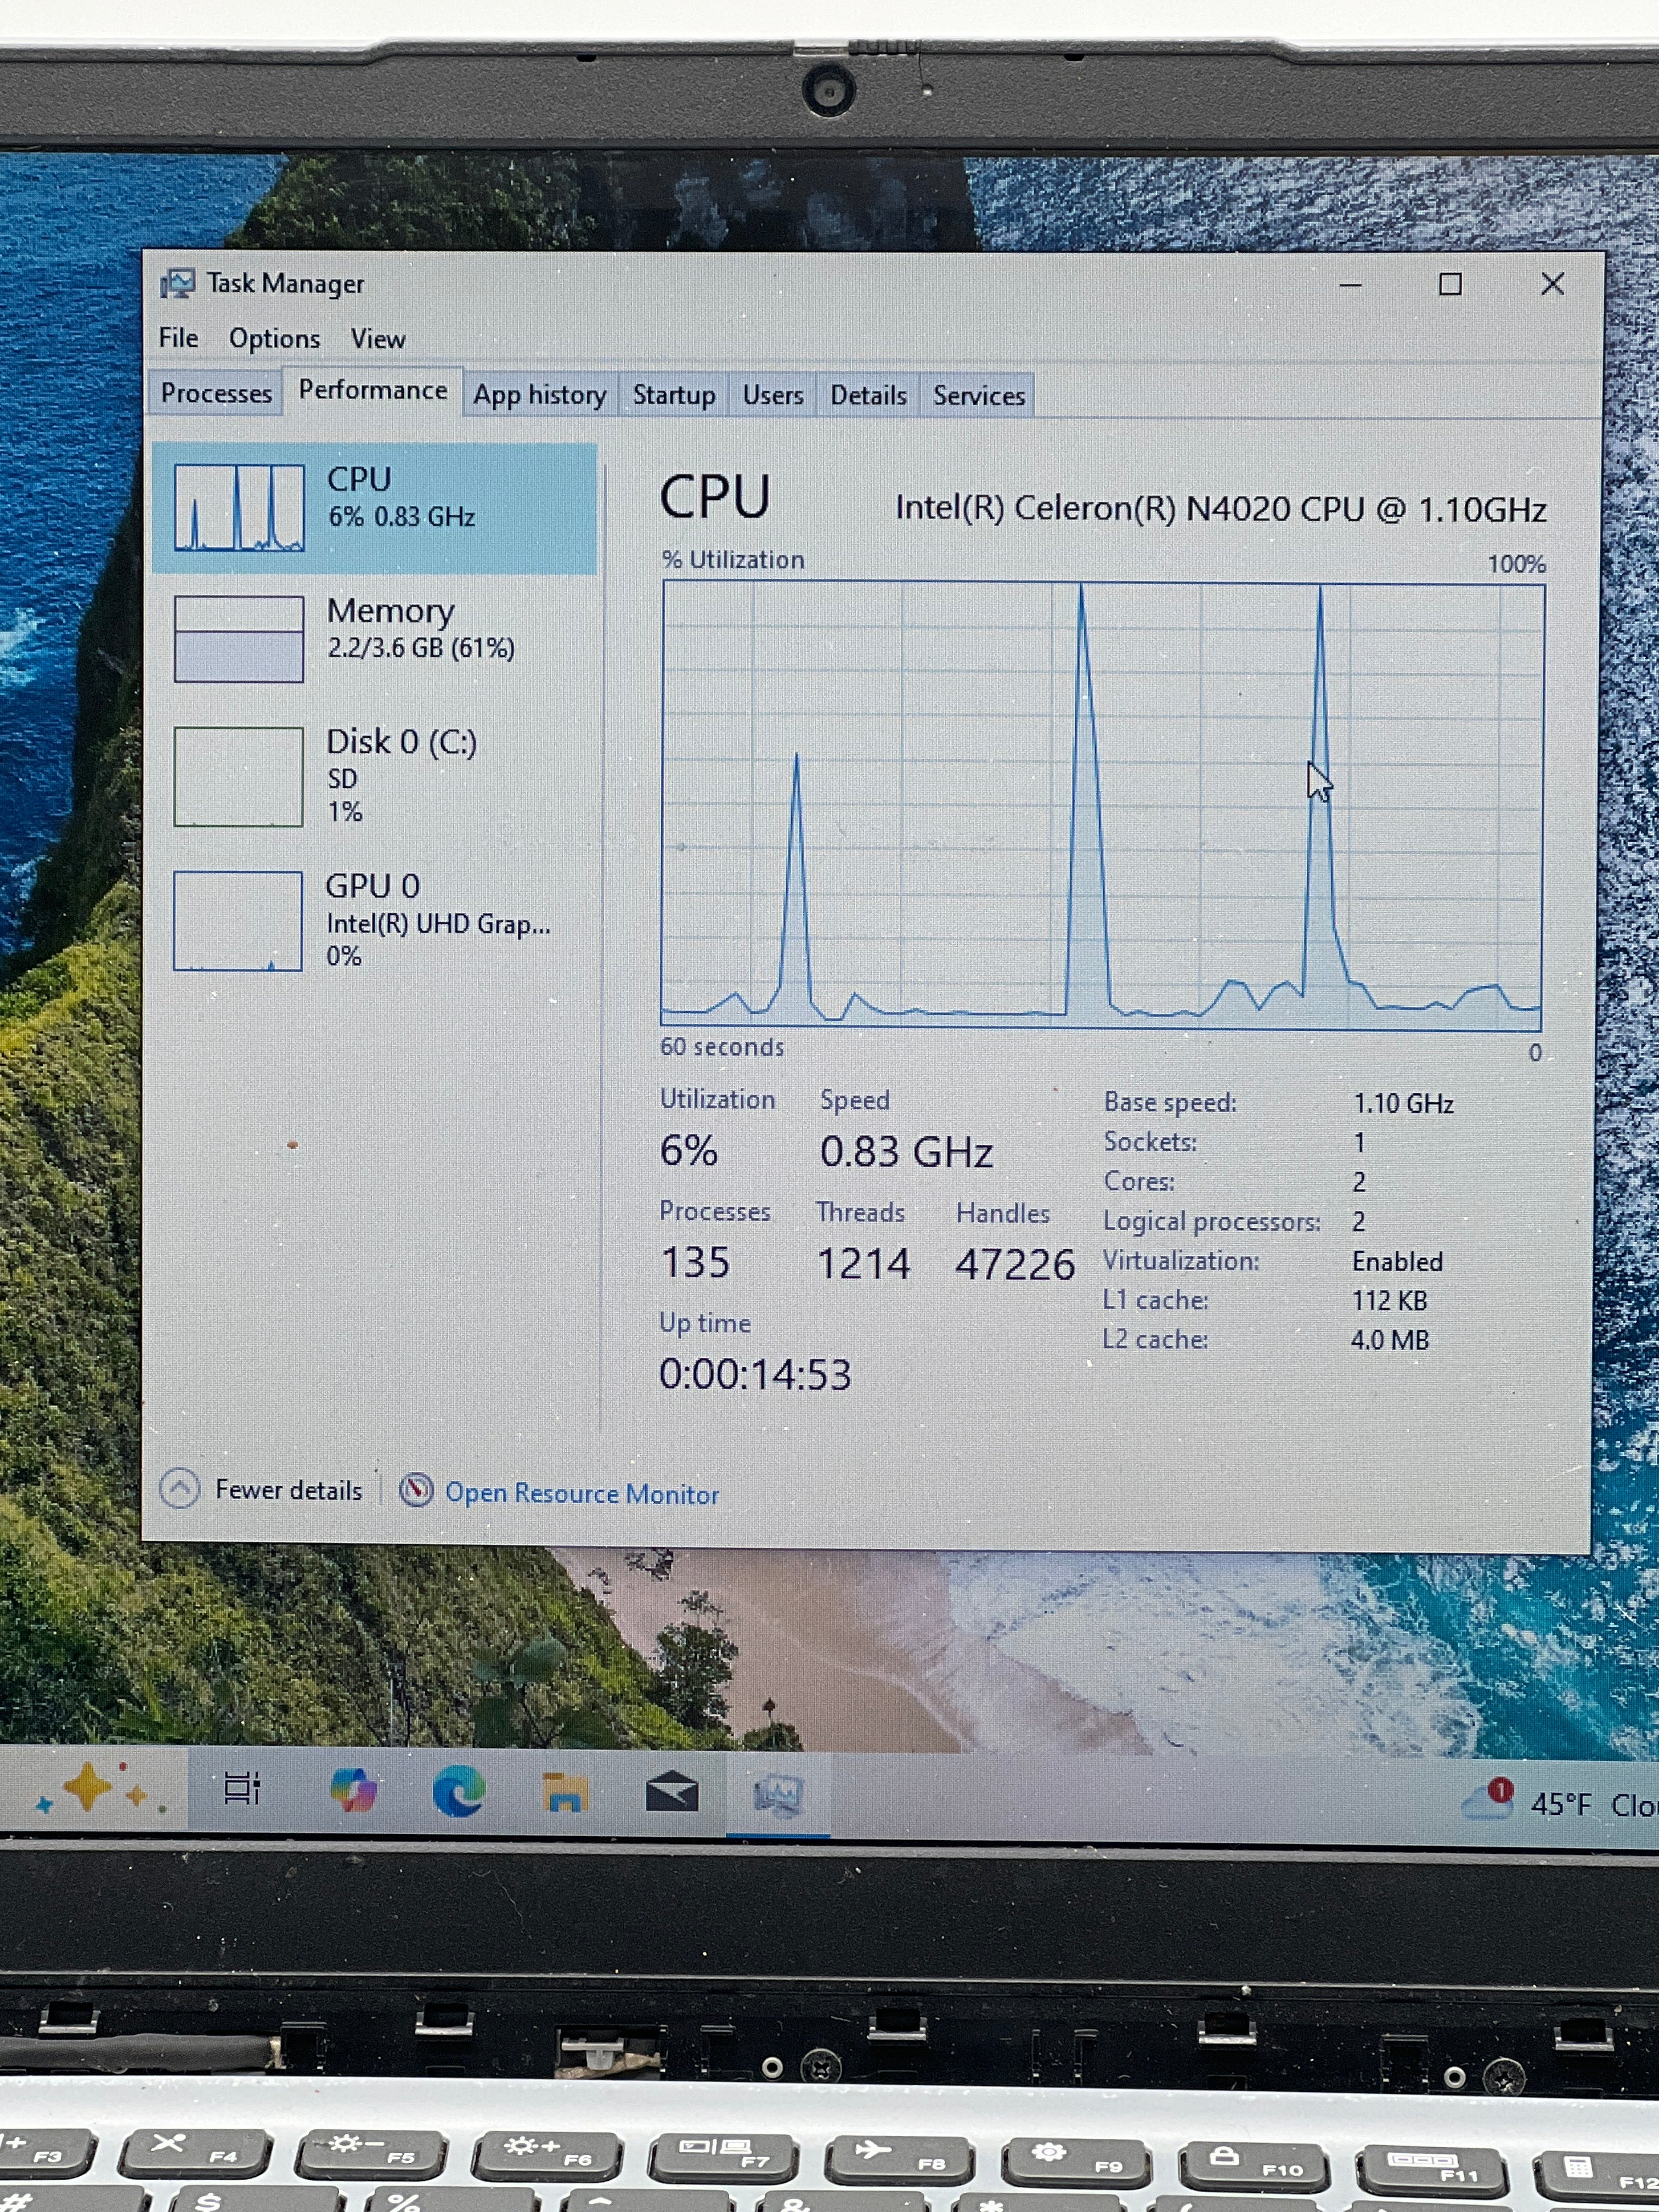The width and height of the screenshot is (1659, 2212).
Task: Select the Performance tab
Action: (x=373, y=390)
